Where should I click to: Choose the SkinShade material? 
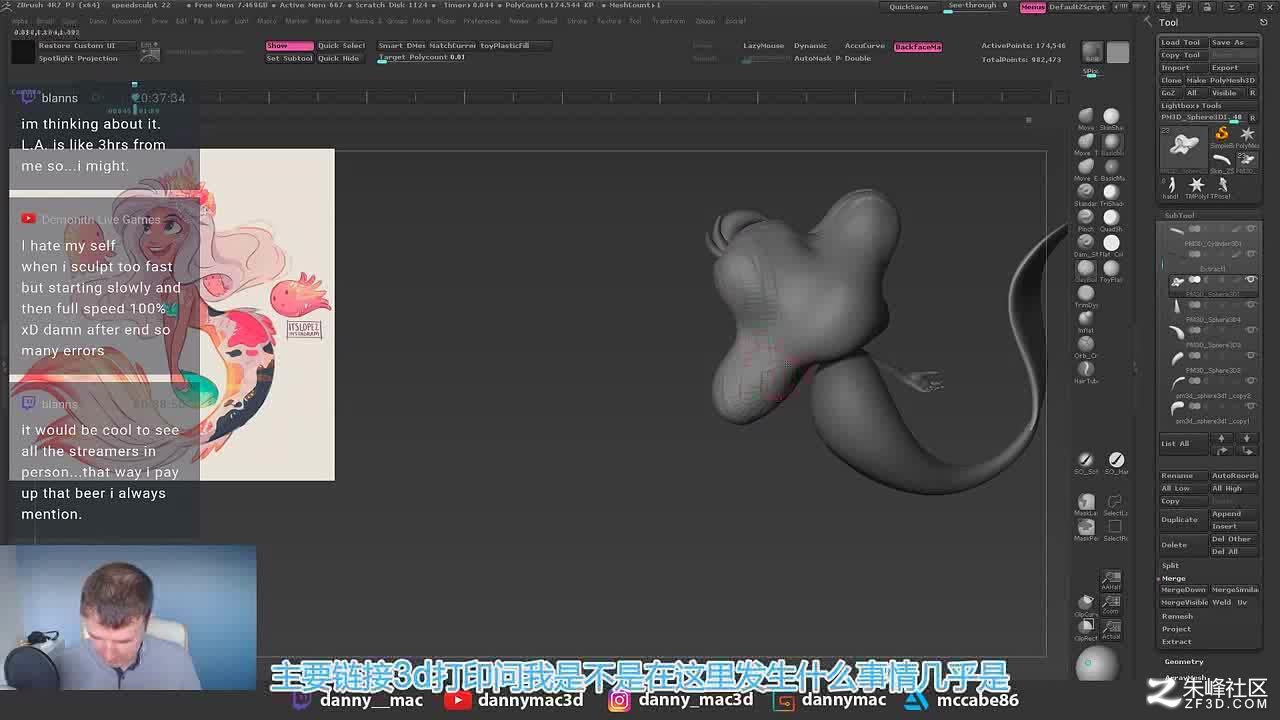[x=1111, y=119]
